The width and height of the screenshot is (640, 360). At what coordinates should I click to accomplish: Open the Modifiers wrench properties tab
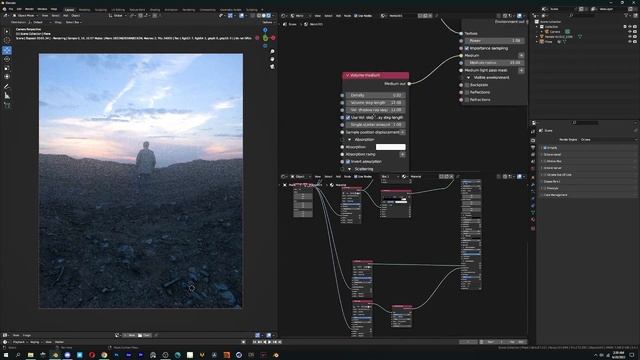[533, 184]
